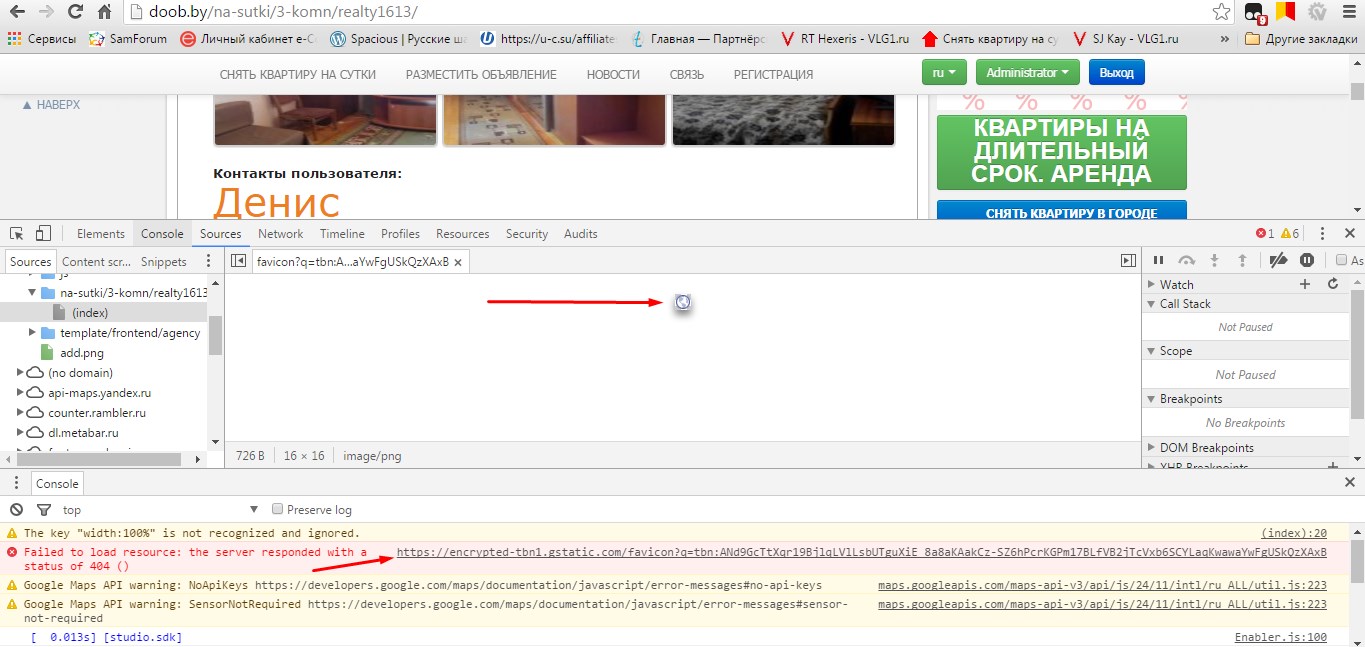Select the (index) file in navigator tree
This screenshot has width=1365, height=647.
[x=90, y=313]
